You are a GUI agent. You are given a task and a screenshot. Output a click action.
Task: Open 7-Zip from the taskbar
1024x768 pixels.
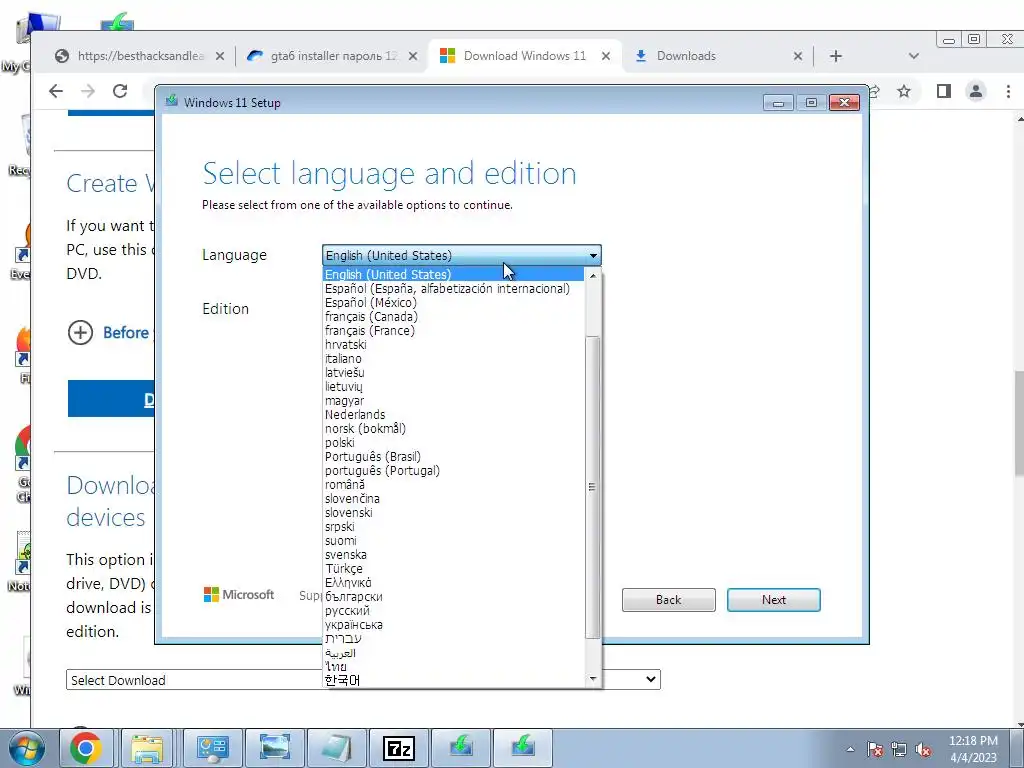[x=398, y=748]
